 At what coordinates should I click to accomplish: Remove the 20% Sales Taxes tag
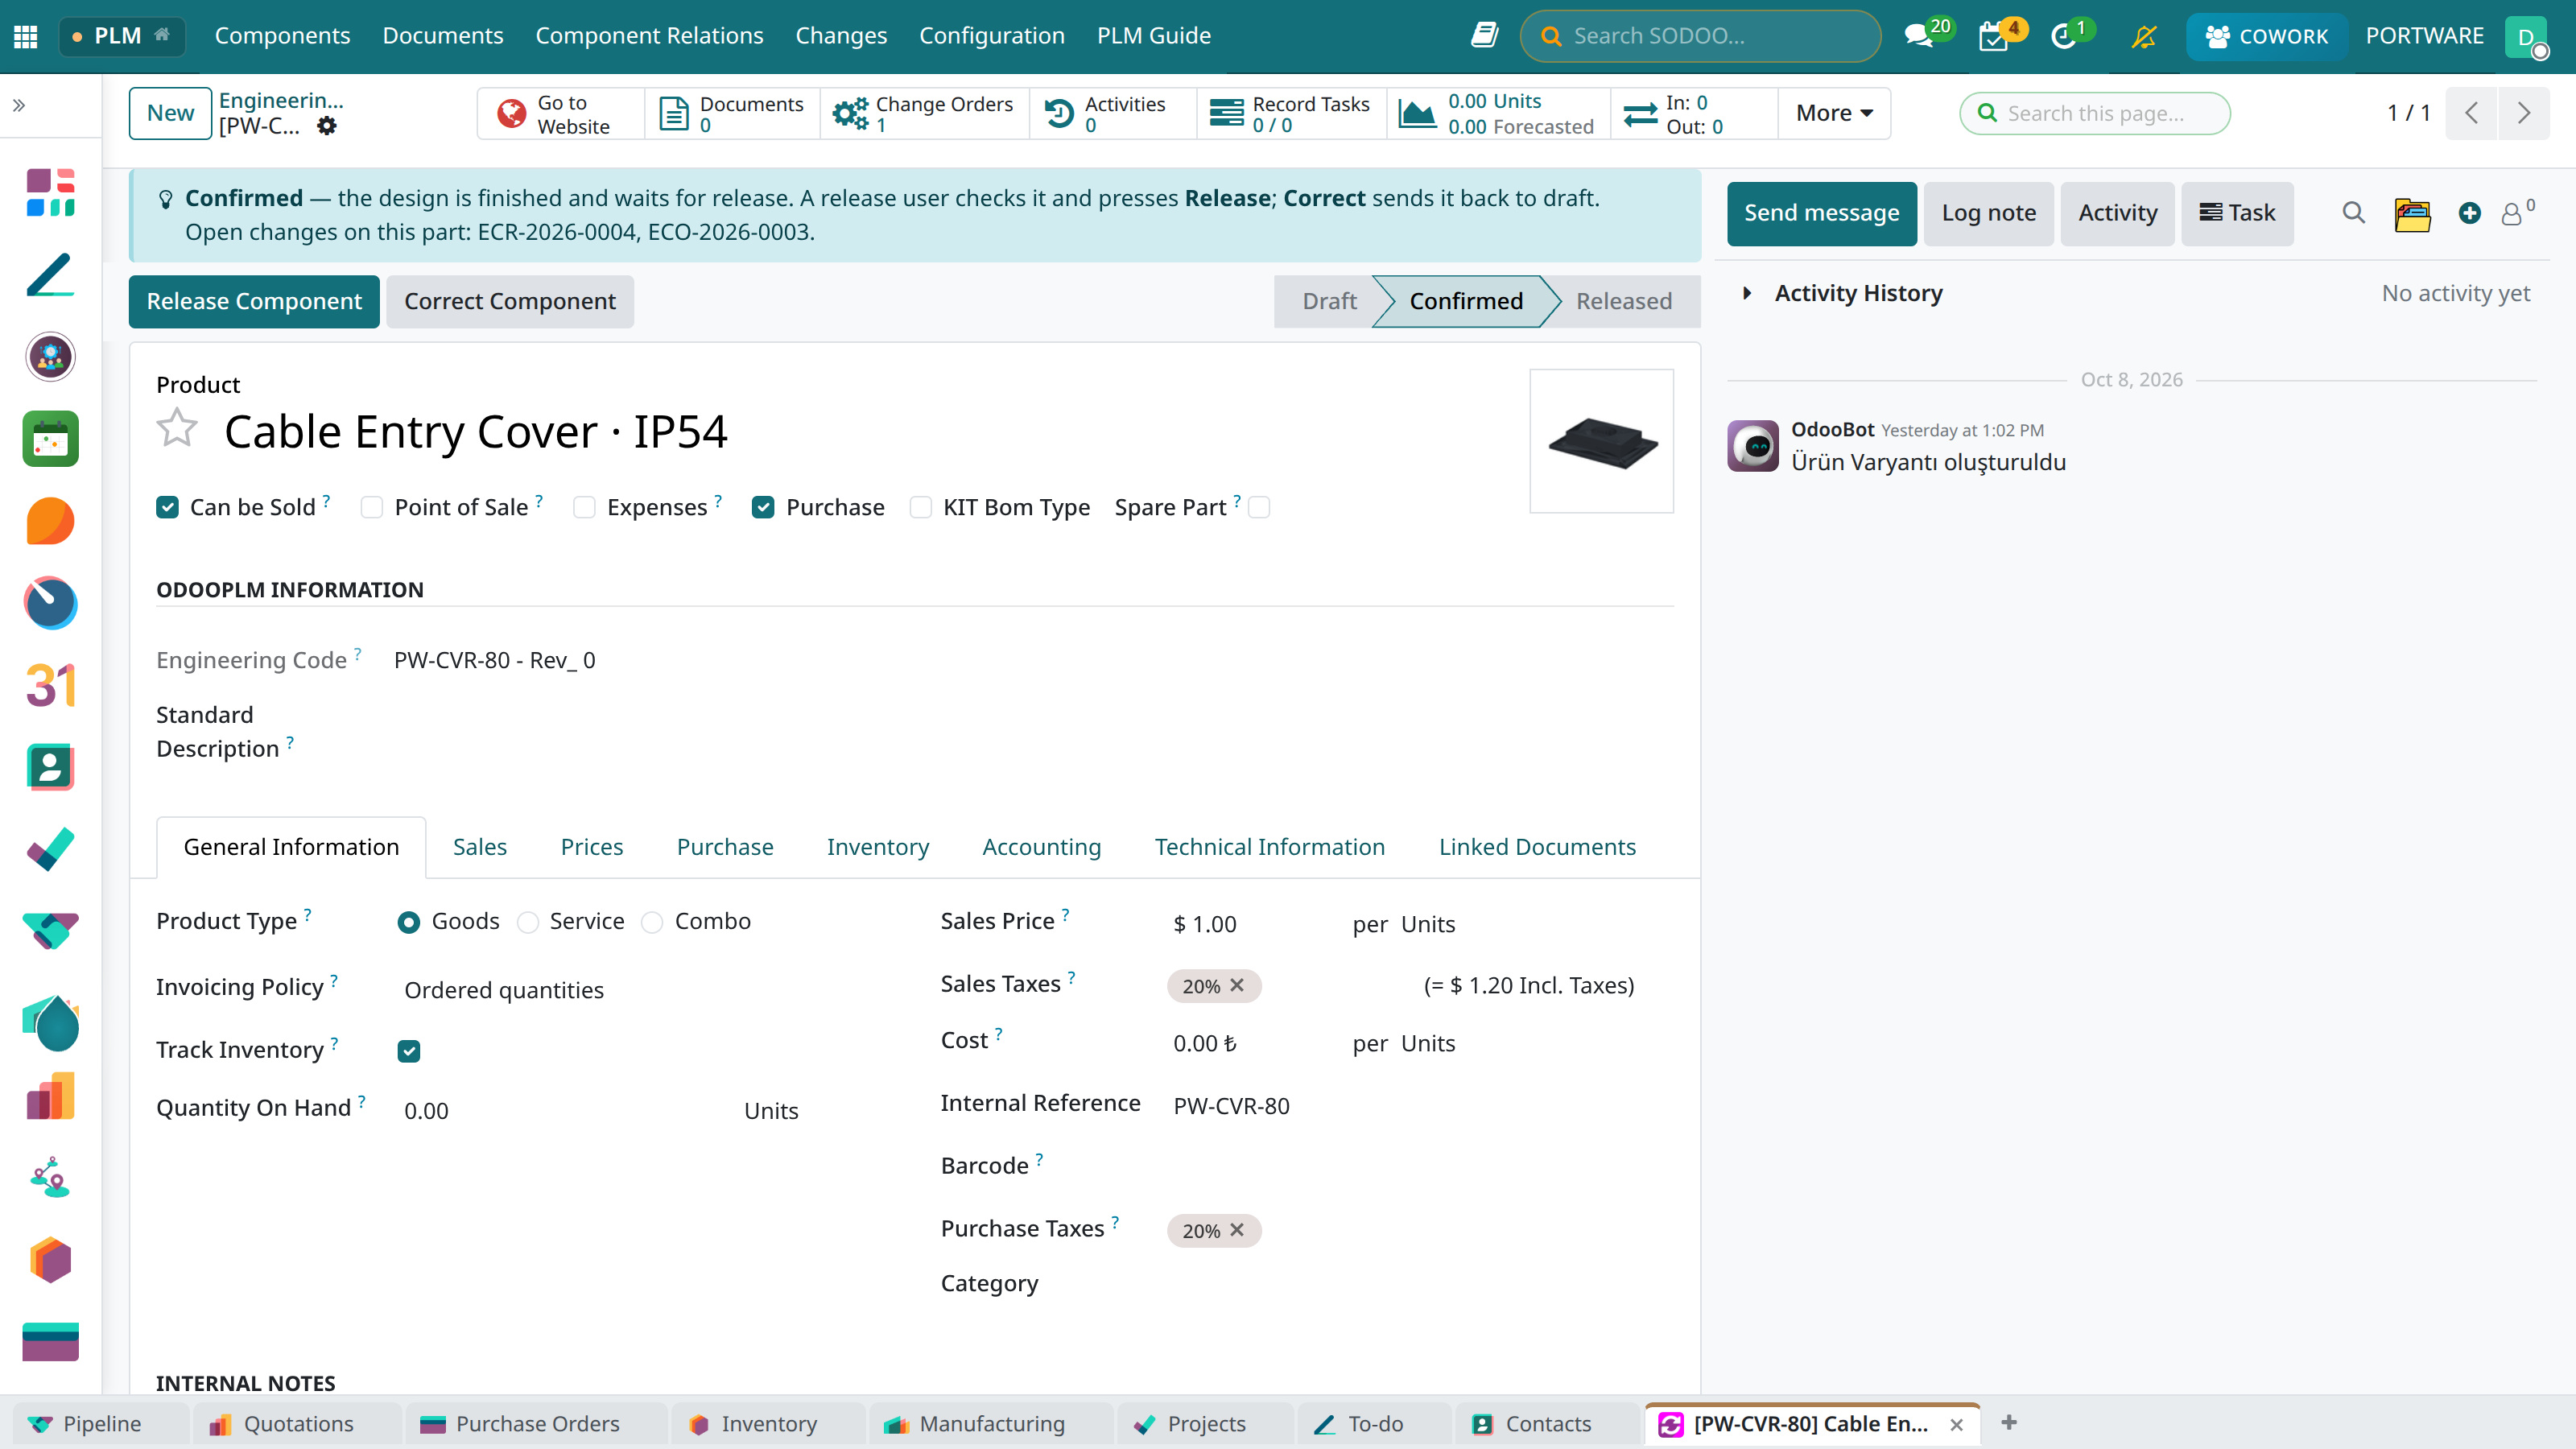1237,985
